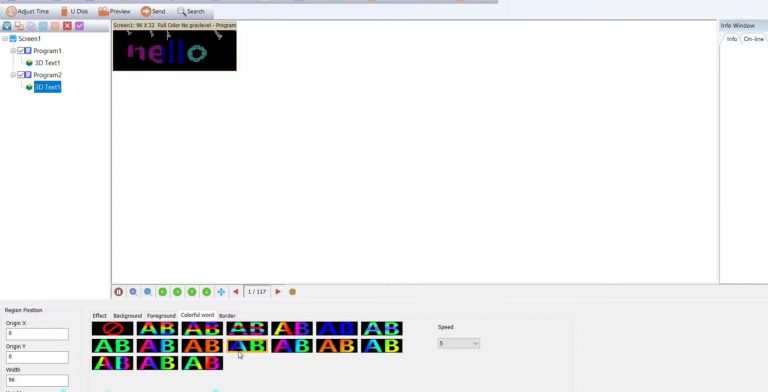The image size is (768, 392).
Task: Click the Preview toolbar button
Action: 114,11
